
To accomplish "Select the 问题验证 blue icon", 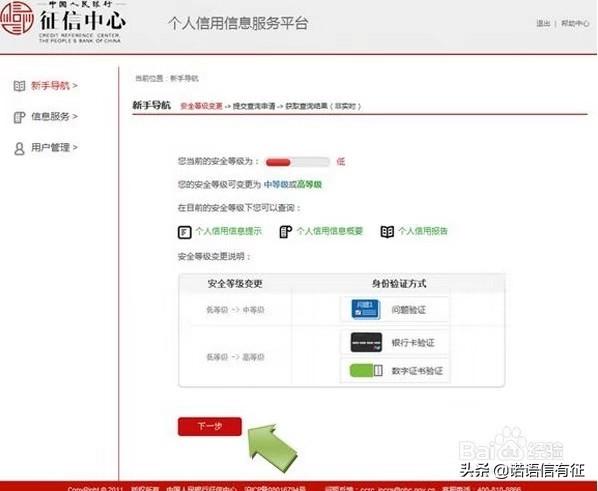I will click(366, 309).
